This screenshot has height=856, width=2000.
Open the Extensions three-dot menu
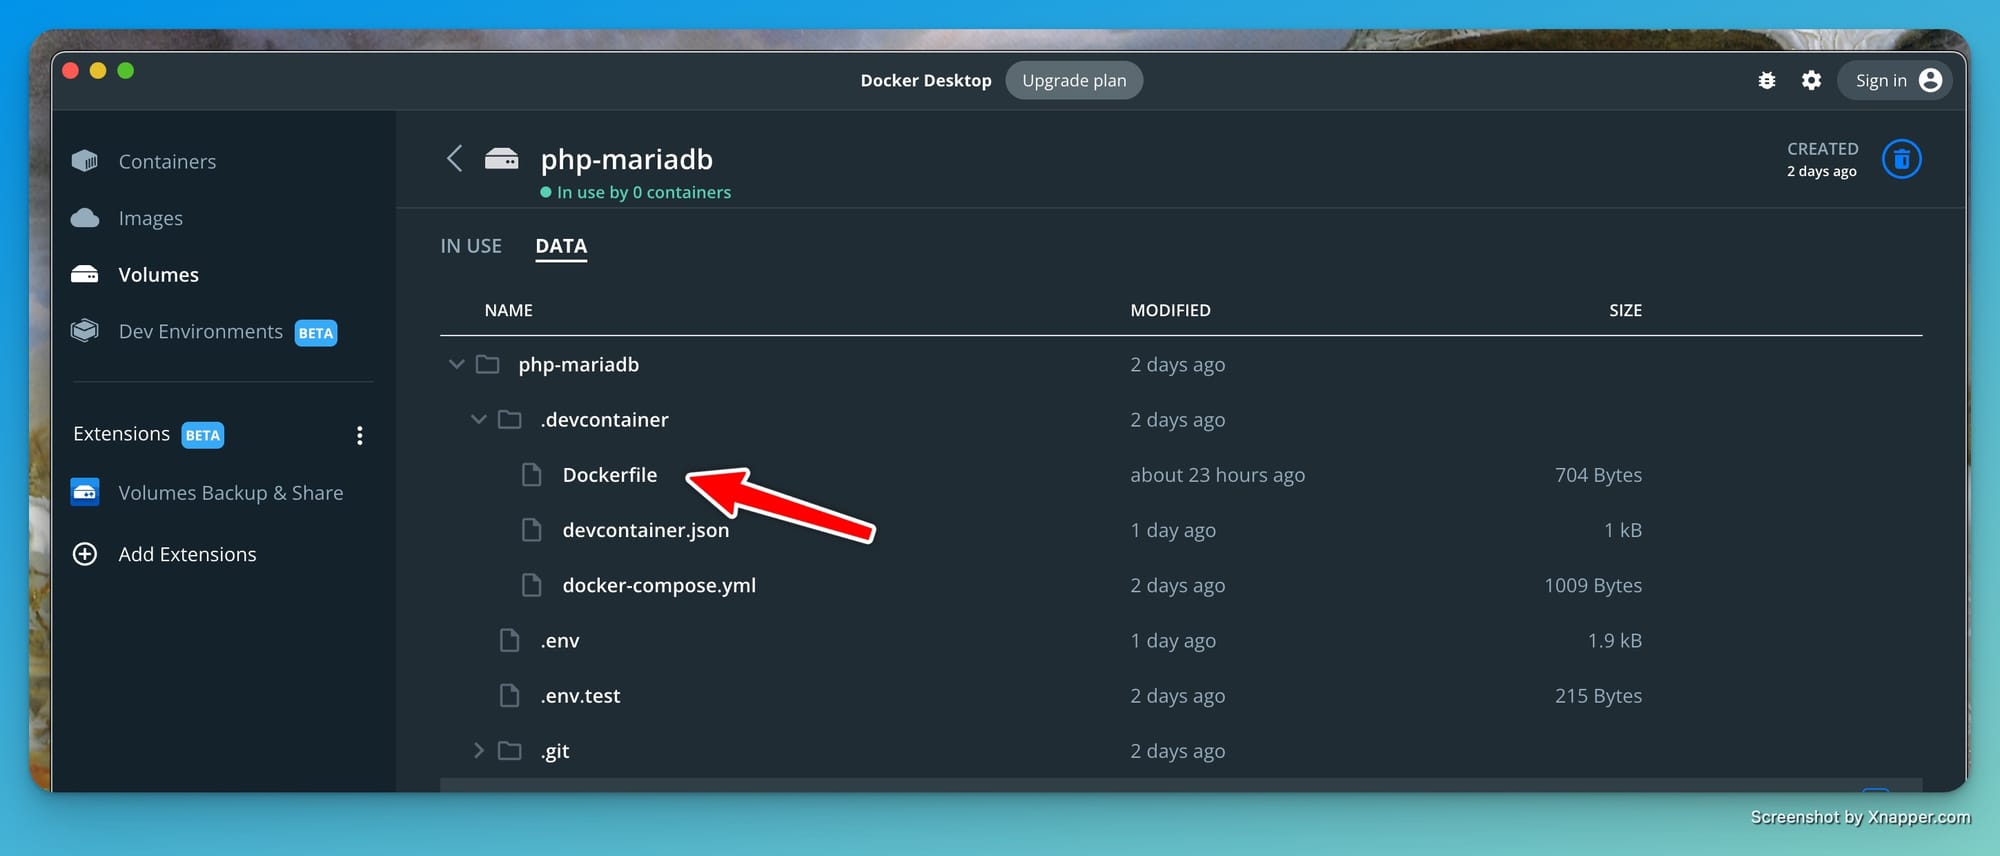click(360, 435)
